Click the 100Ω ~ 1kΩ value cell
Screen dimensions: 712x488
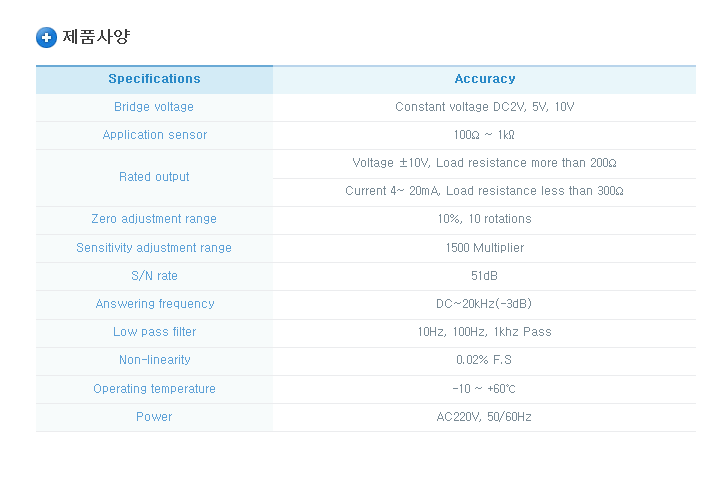[x=485, y=135]
